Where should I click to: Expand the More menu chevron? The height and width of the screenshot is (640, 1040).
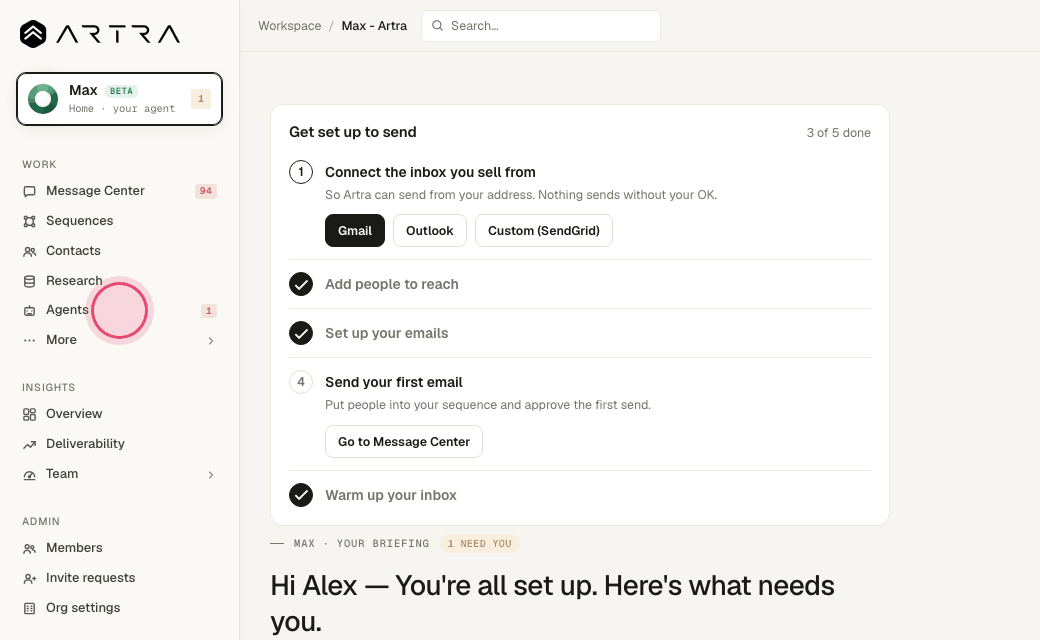pyautogui.click(x=211, y=341)
